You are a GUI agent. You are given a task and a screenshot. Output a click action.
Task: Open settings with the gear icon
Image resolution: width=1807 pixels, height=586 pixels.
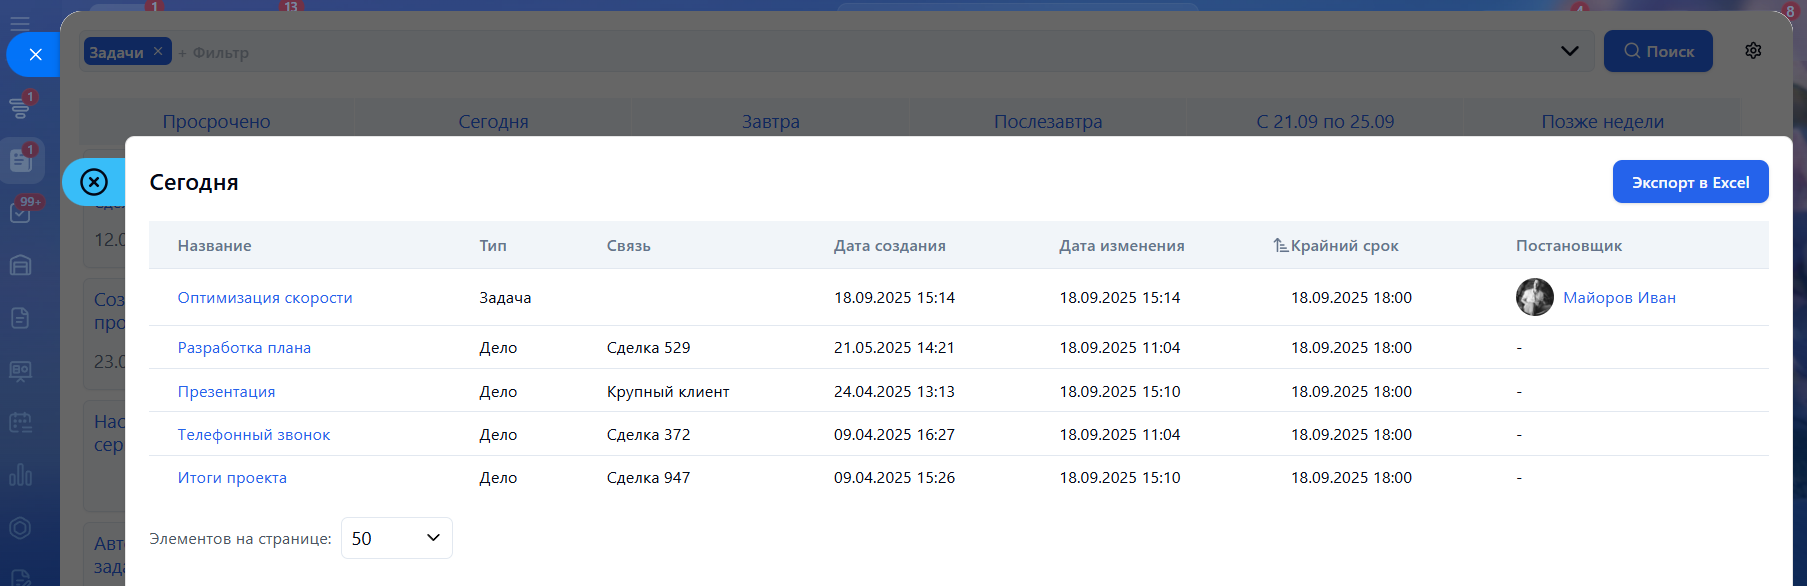click(1753, 51)
